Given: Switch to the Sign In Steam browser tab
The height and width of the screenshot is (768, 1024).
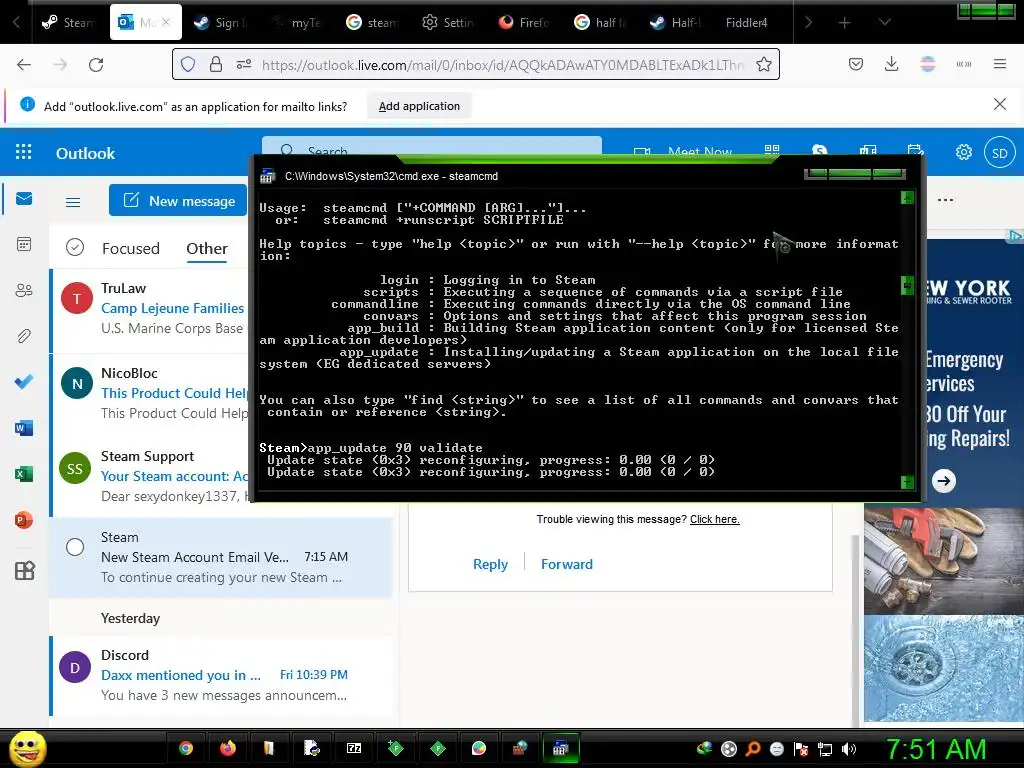Looking at the screenshot, I should [221, 22].
